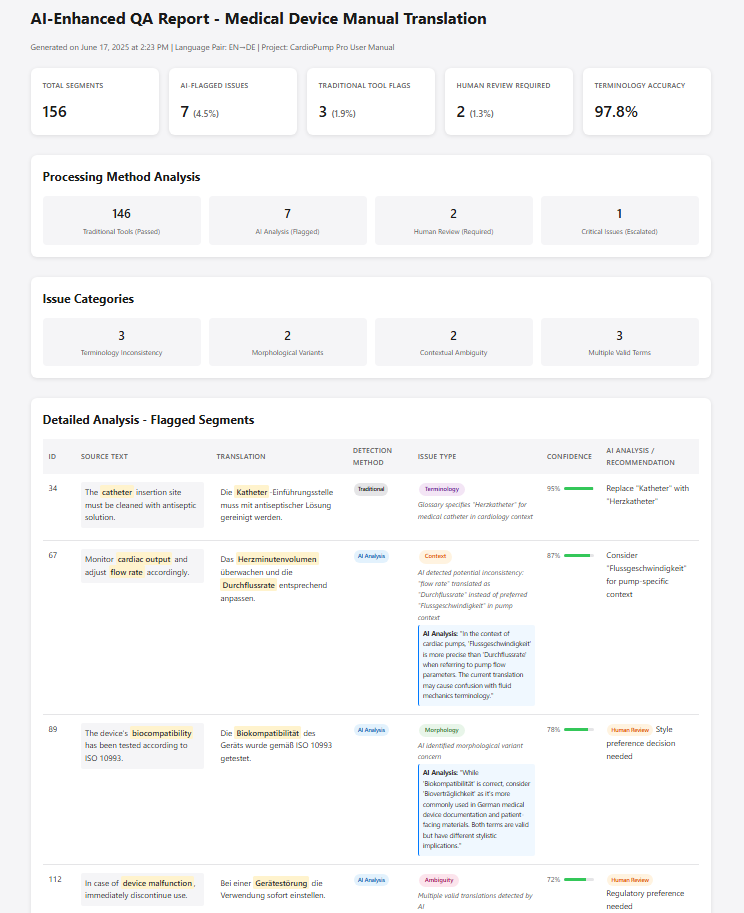Click the Ambiguity tag in row 112
This screenshot has height=913, width=744.
(439, 880)
